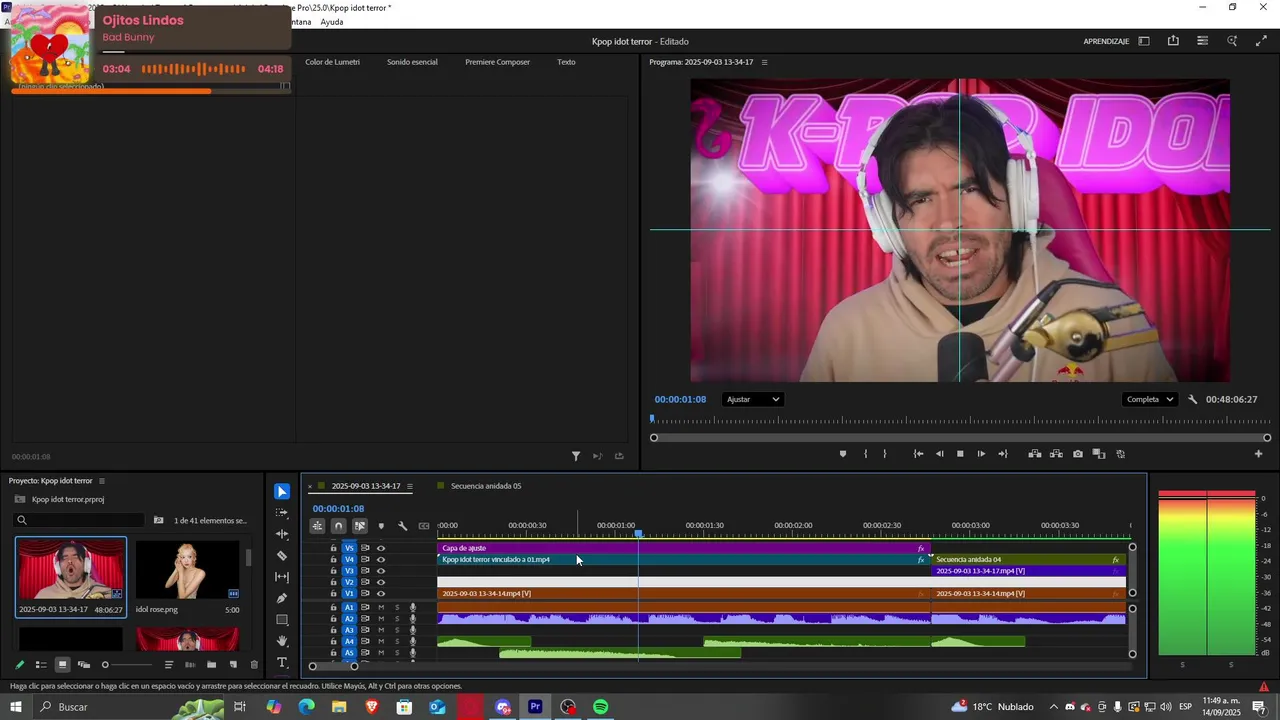This screenshot has height=720, width=1280.
Task: Switch Project panel to list view
Action: tap(41, 665)
